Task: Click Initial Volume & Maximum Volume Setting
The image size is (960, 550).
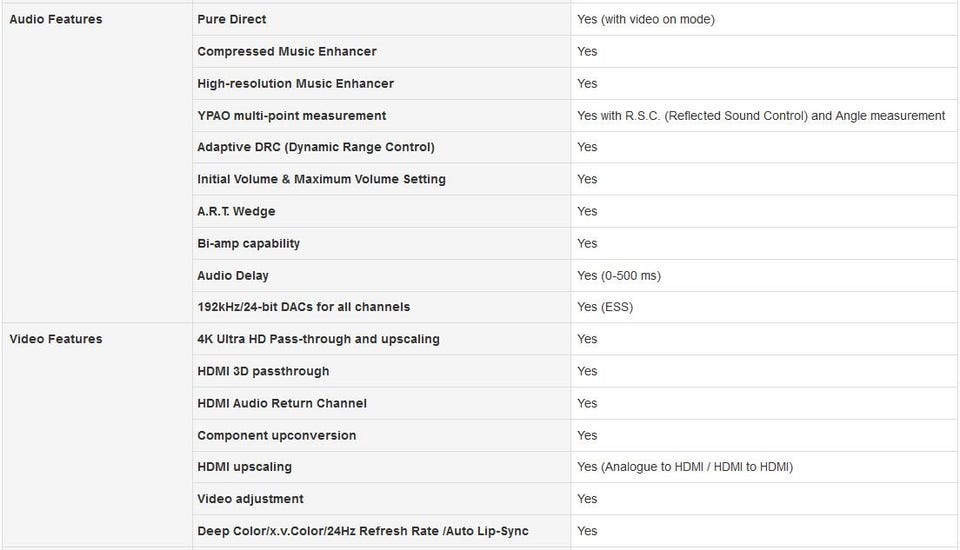Action: click(322, 179)
